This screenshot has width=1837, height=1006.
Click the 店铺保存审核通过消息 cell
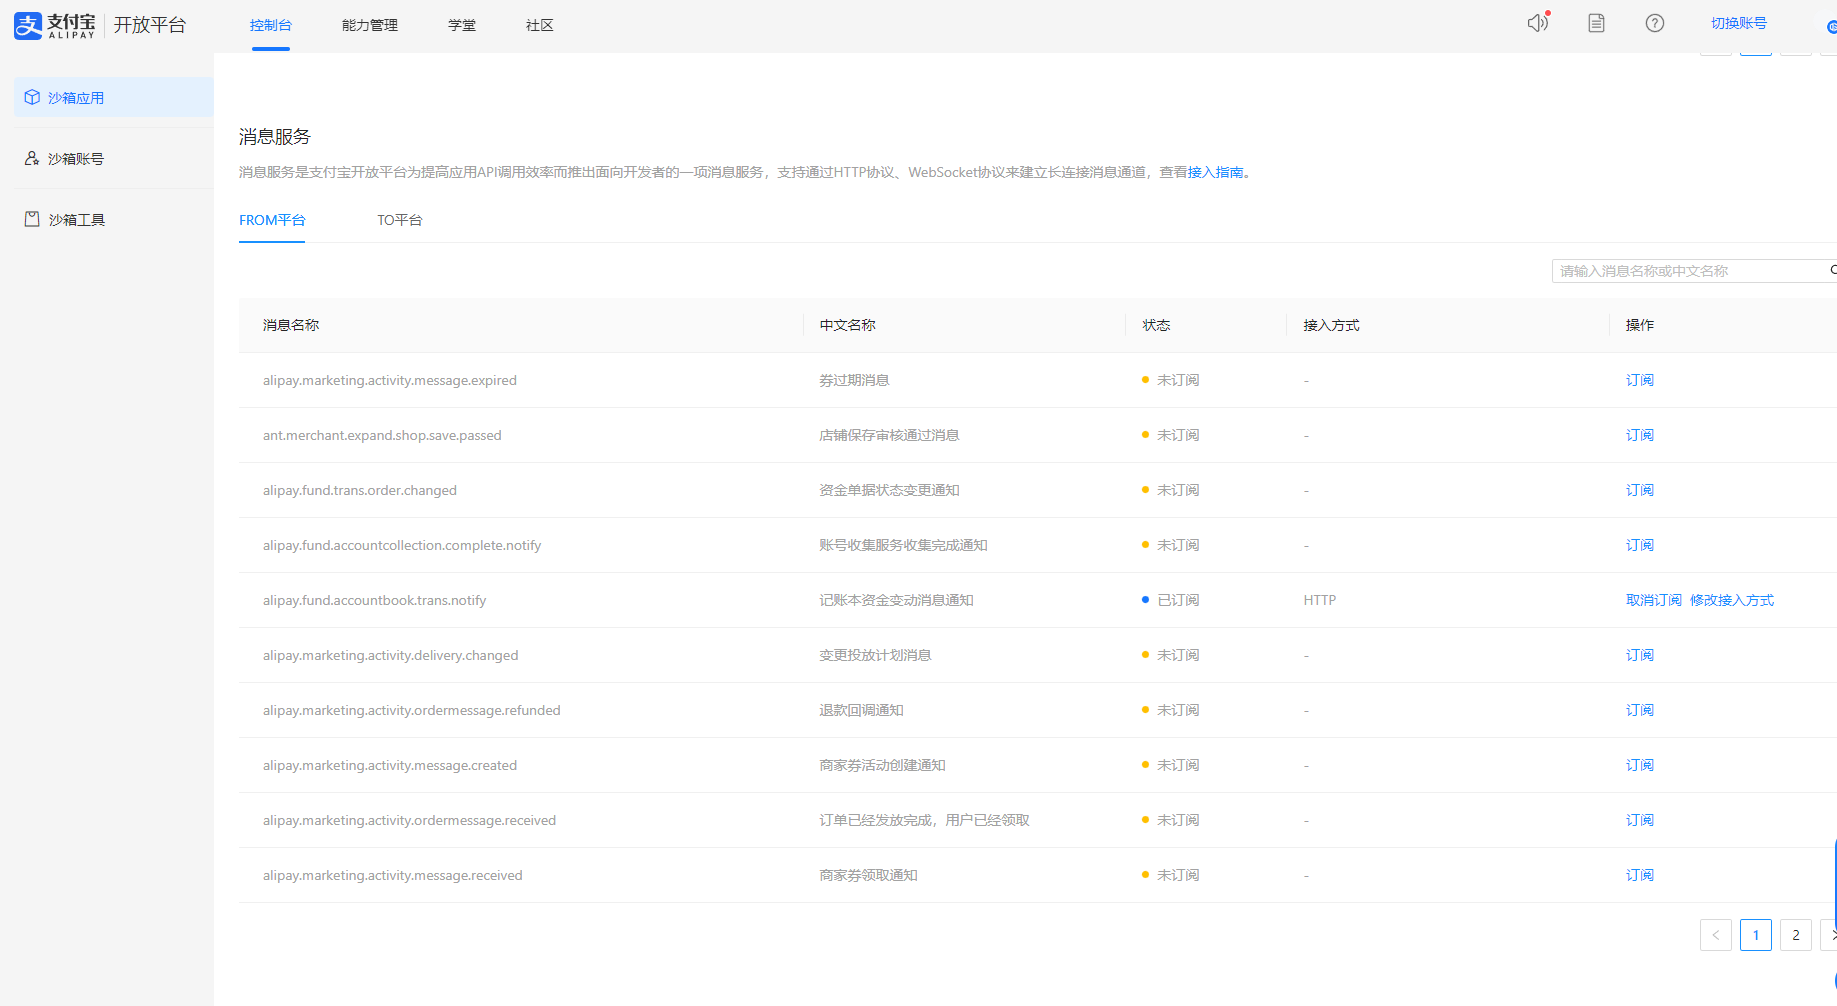890,435
